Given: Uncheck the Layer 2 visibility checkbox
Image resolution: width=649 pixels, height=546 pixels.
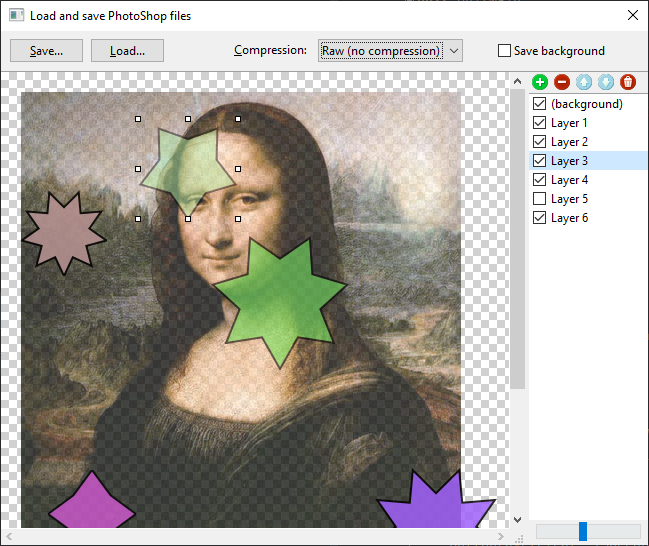Looking at the screenshot, I should [x=539, y=142].
